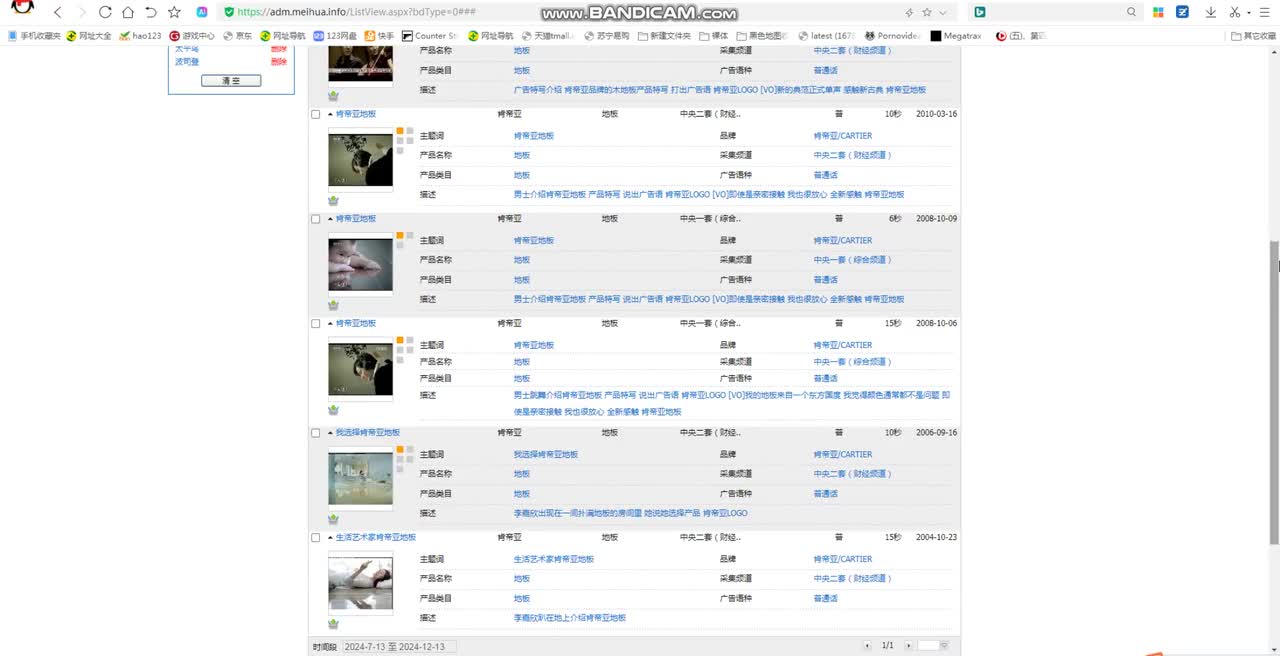Screen dimensions: 1280x656
Task: Open the 123网盘 bookmark
Action: (334, 36)
